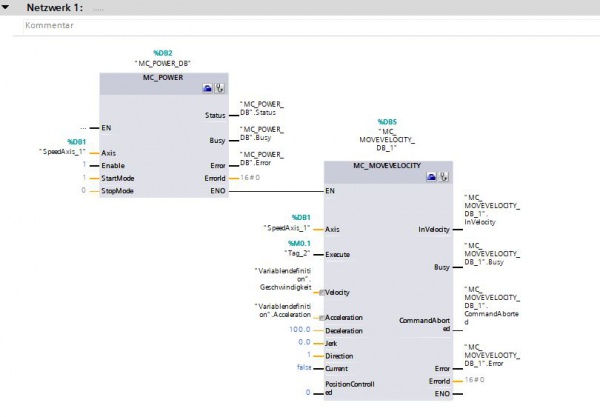Click the StartMode input value of MC_POWER
The width and height of the screenshot is (600, 417).
[x=83, y=177]
